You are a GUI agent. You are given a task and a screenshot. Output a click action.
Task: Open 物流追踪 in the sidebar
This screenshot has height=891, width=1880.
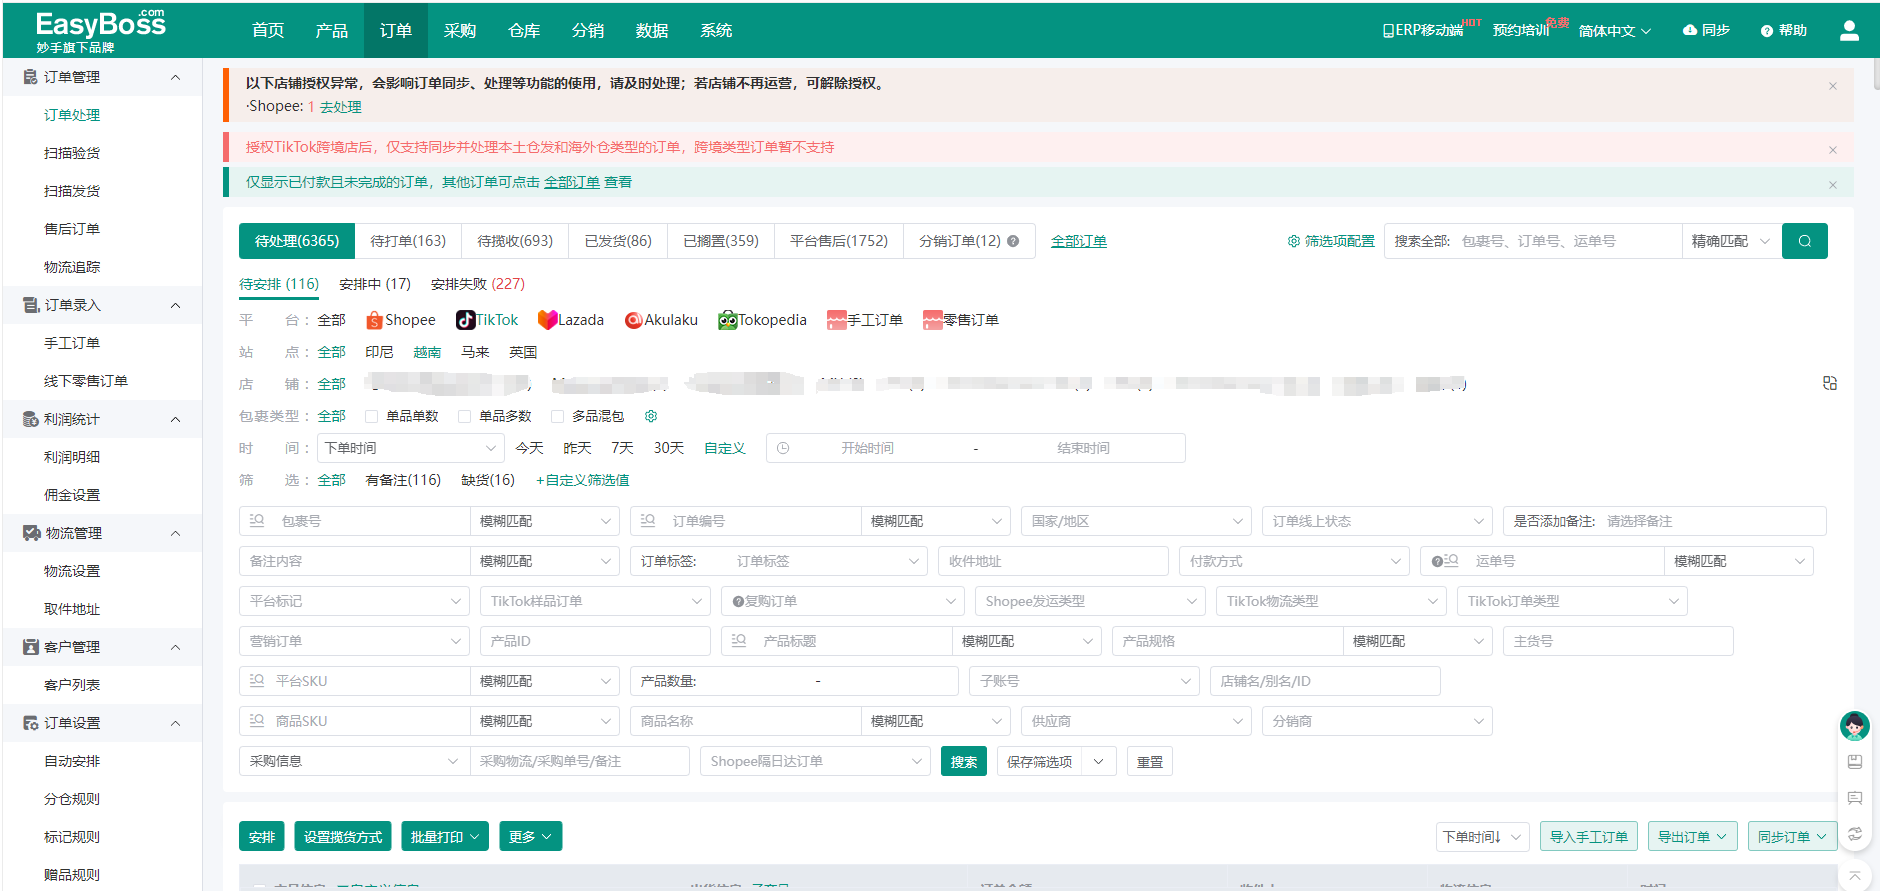click(x=72, y=267)
